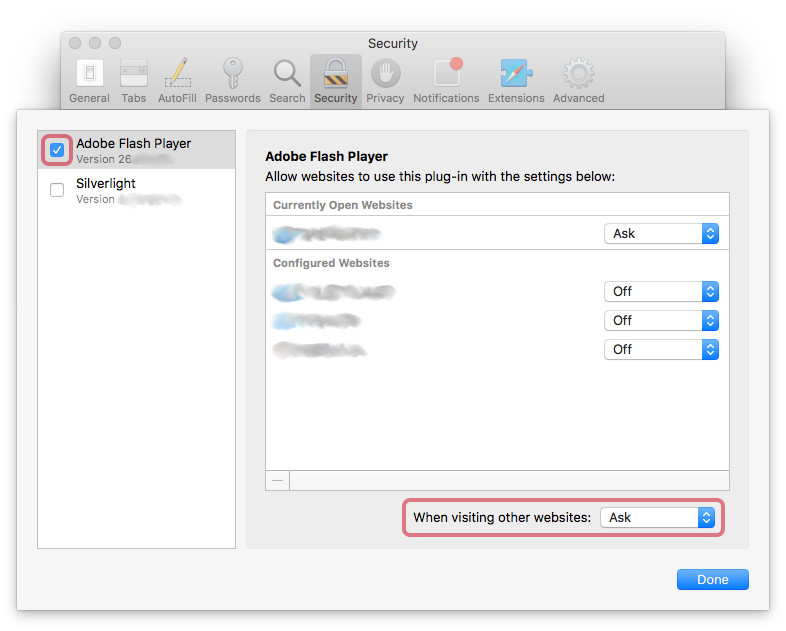Click the Done button

pyautogui.click(x=712, y=579)
